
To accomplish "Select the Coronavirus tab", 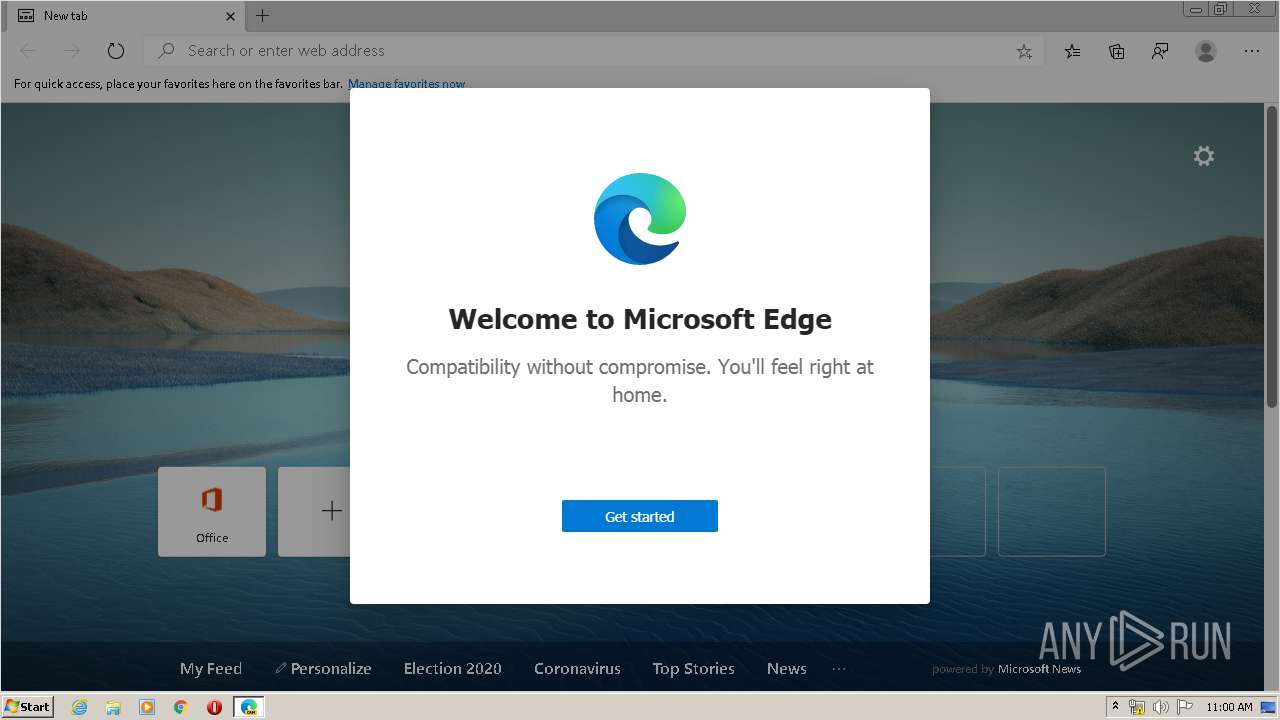I will click(x=577, y=669).
